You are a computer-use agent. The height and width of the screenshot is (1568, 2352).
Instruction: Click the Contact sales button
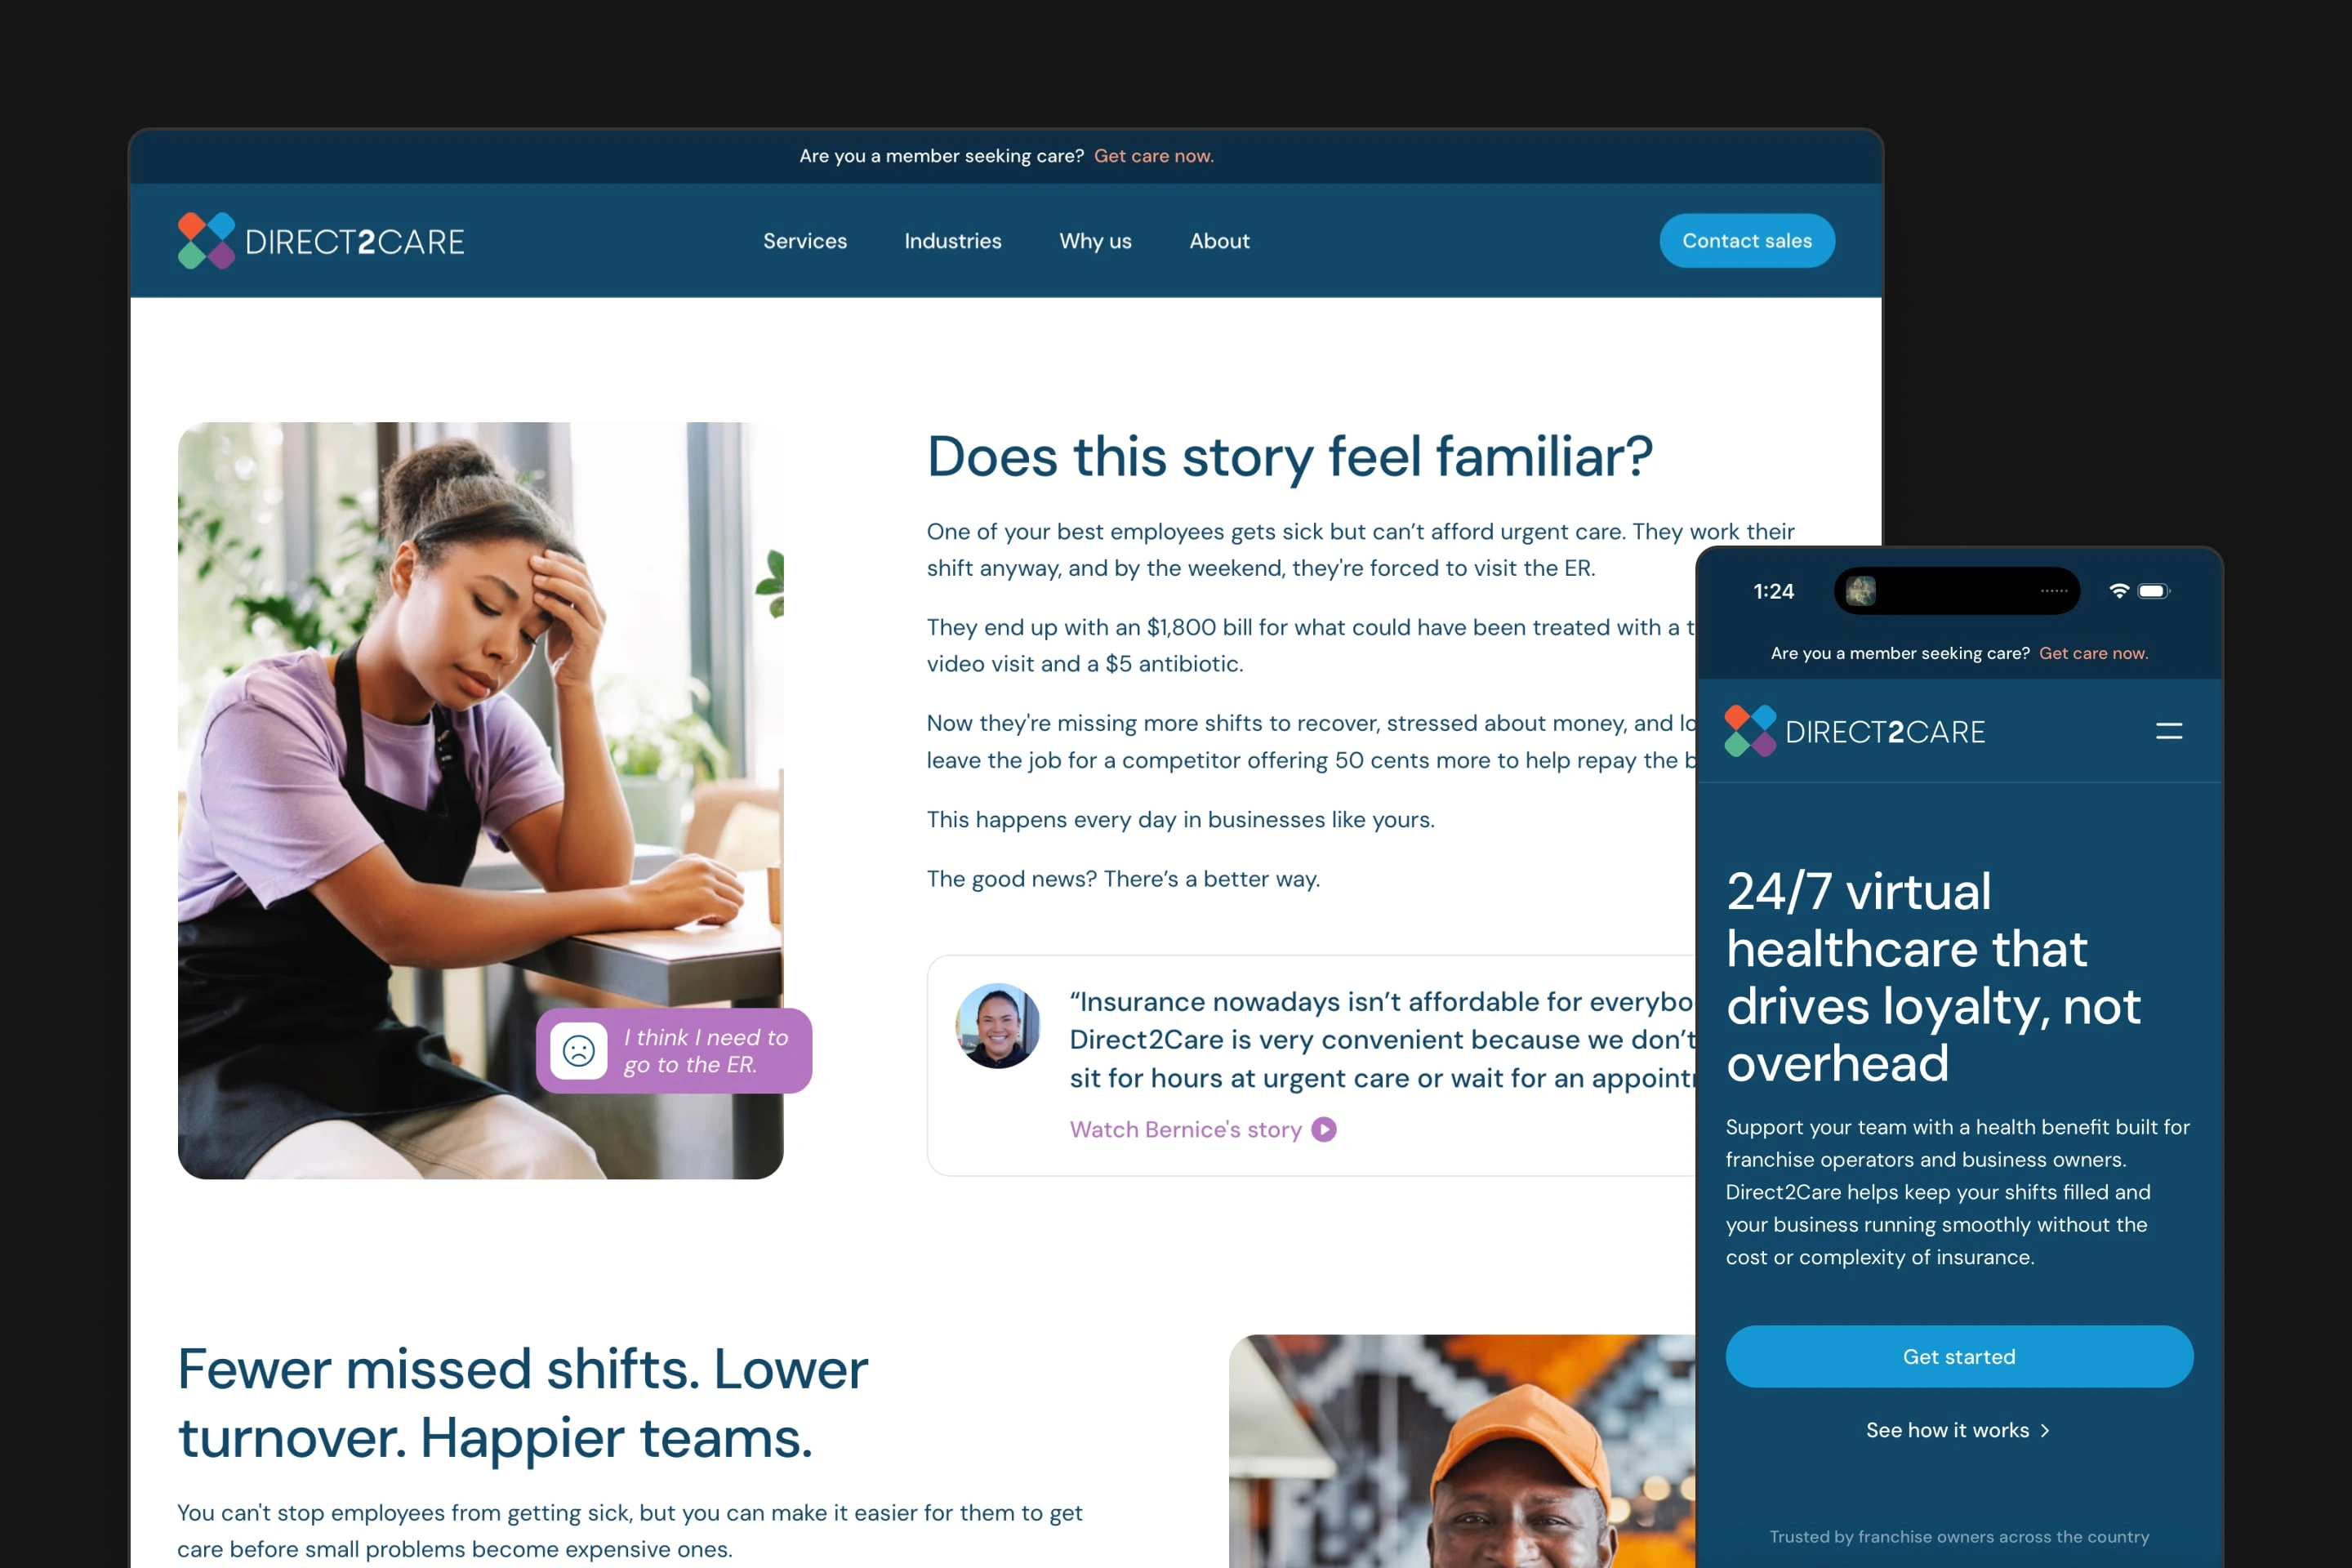(1747, 241)
